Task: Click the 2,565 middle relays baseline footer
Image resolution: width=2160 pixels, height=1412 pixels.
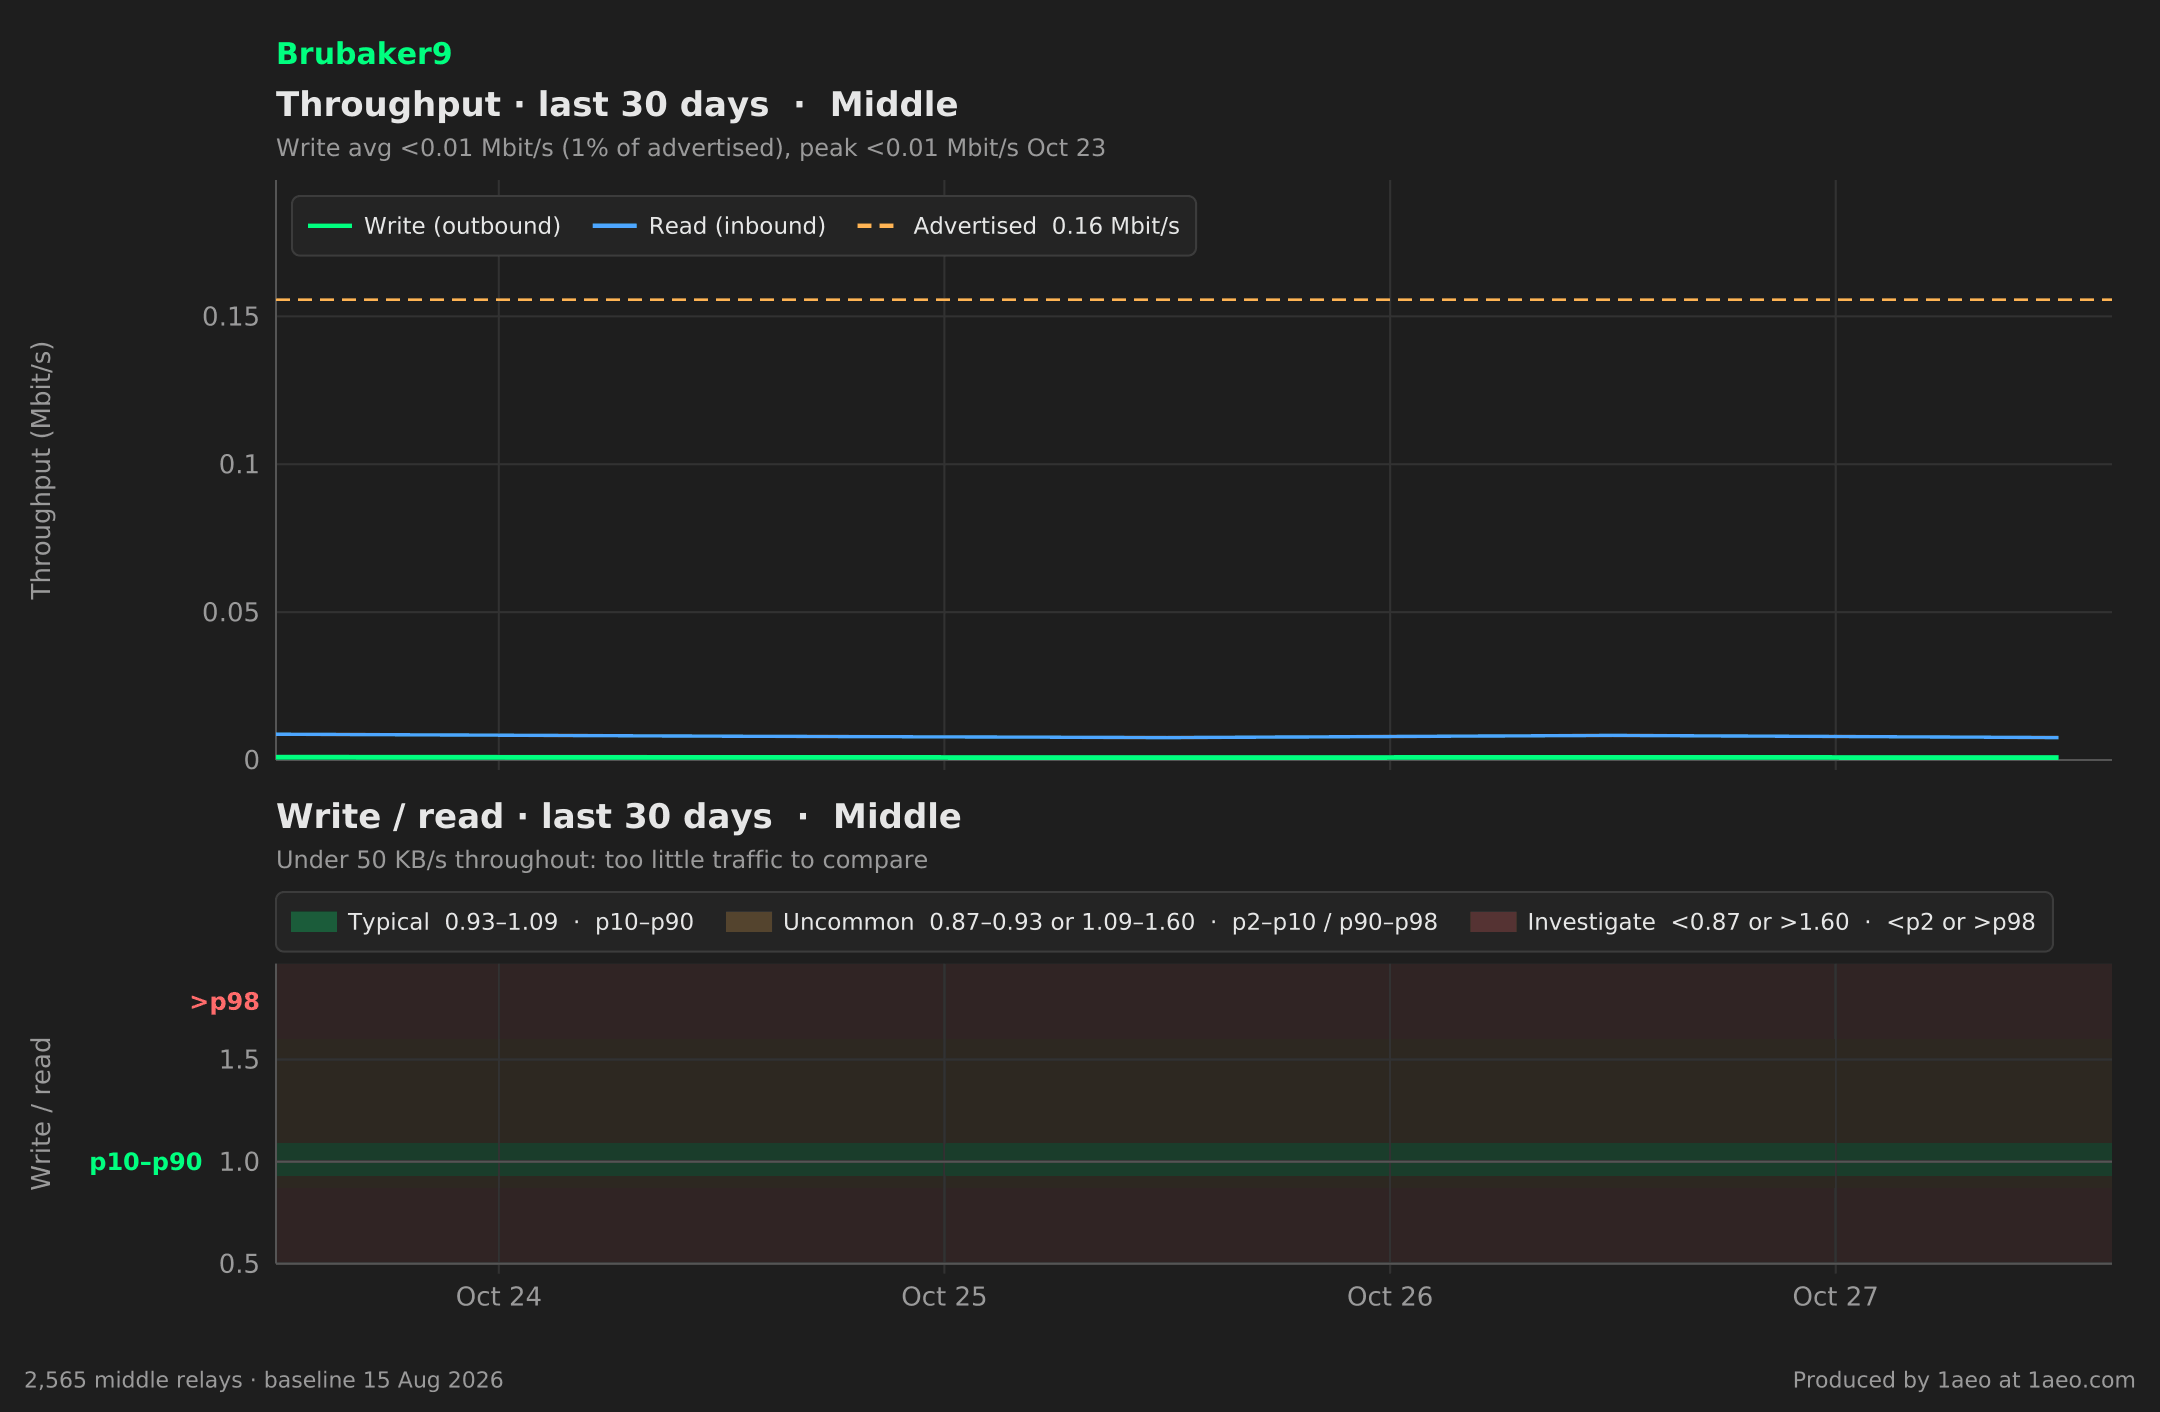Action: tap(264, 1380)
